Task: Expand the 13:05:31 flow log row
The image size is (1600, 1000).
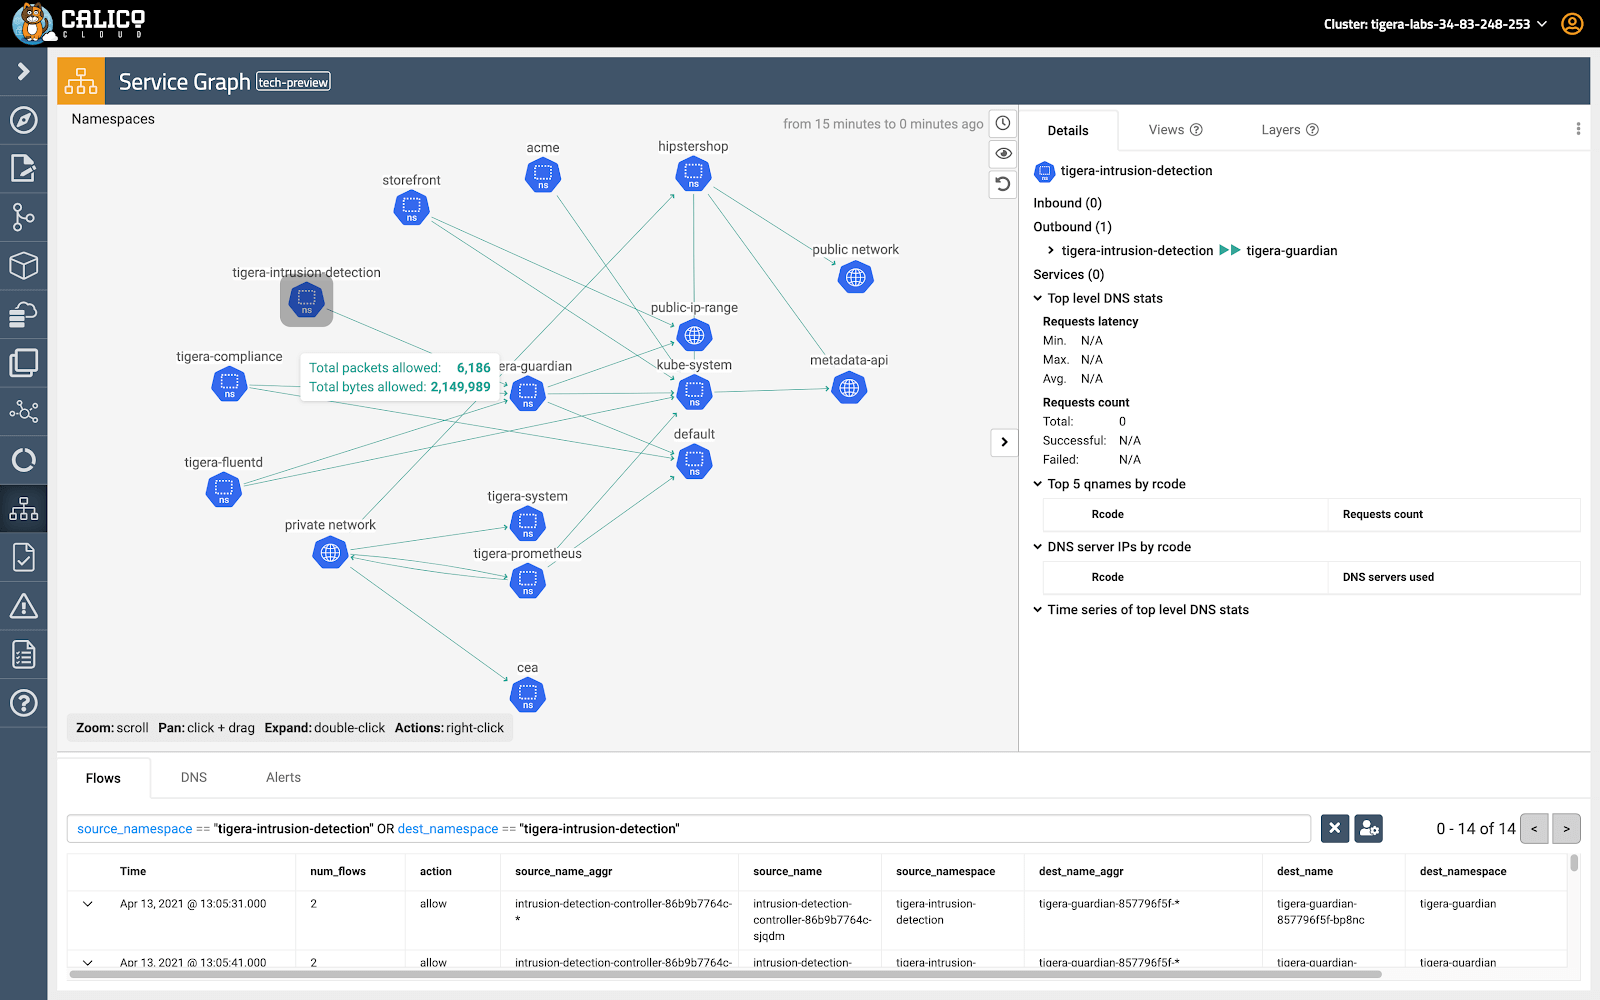Action: (x=88, y=904)
